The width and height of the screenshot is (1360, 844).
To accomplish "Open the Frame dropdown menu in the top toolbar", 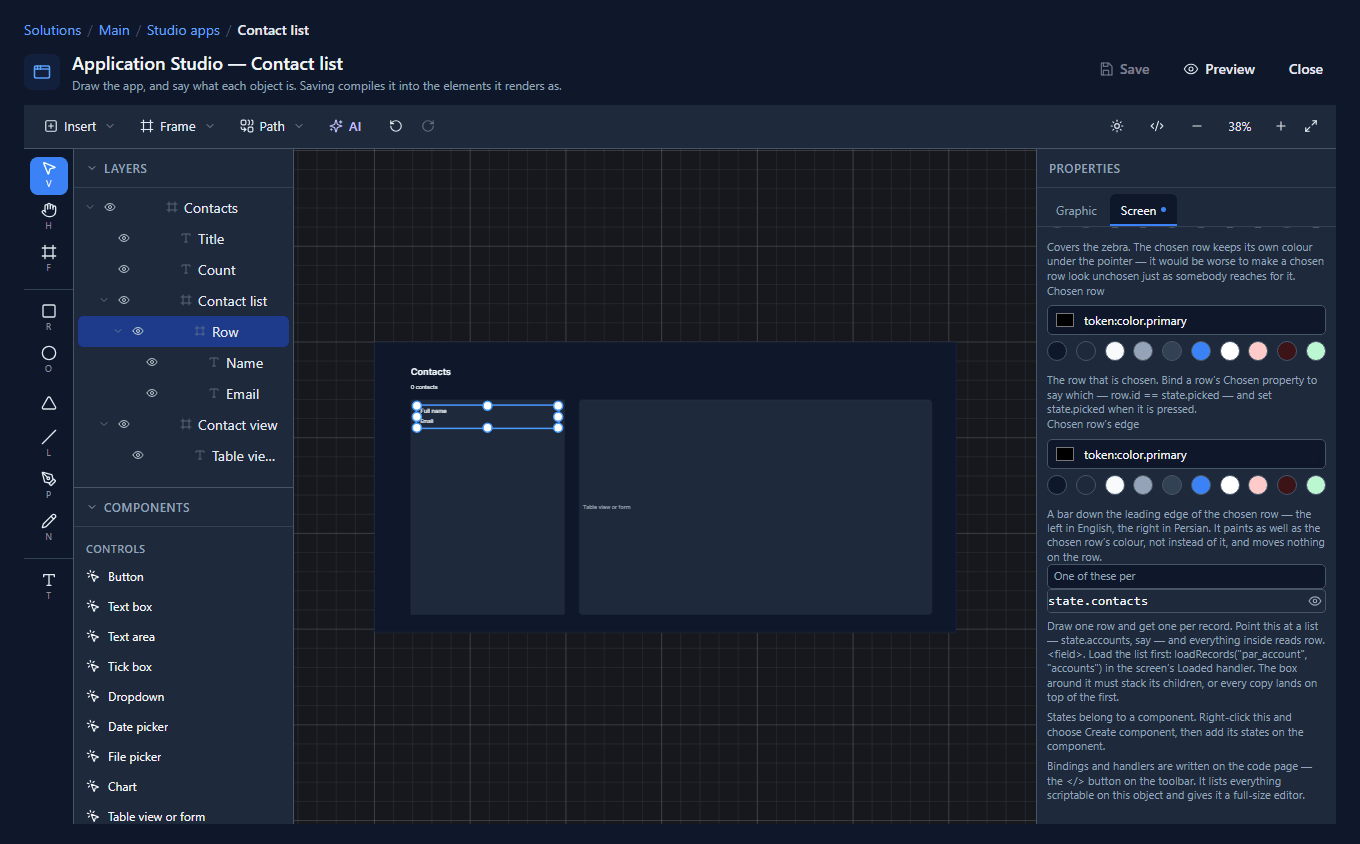I will pos(177,126).
